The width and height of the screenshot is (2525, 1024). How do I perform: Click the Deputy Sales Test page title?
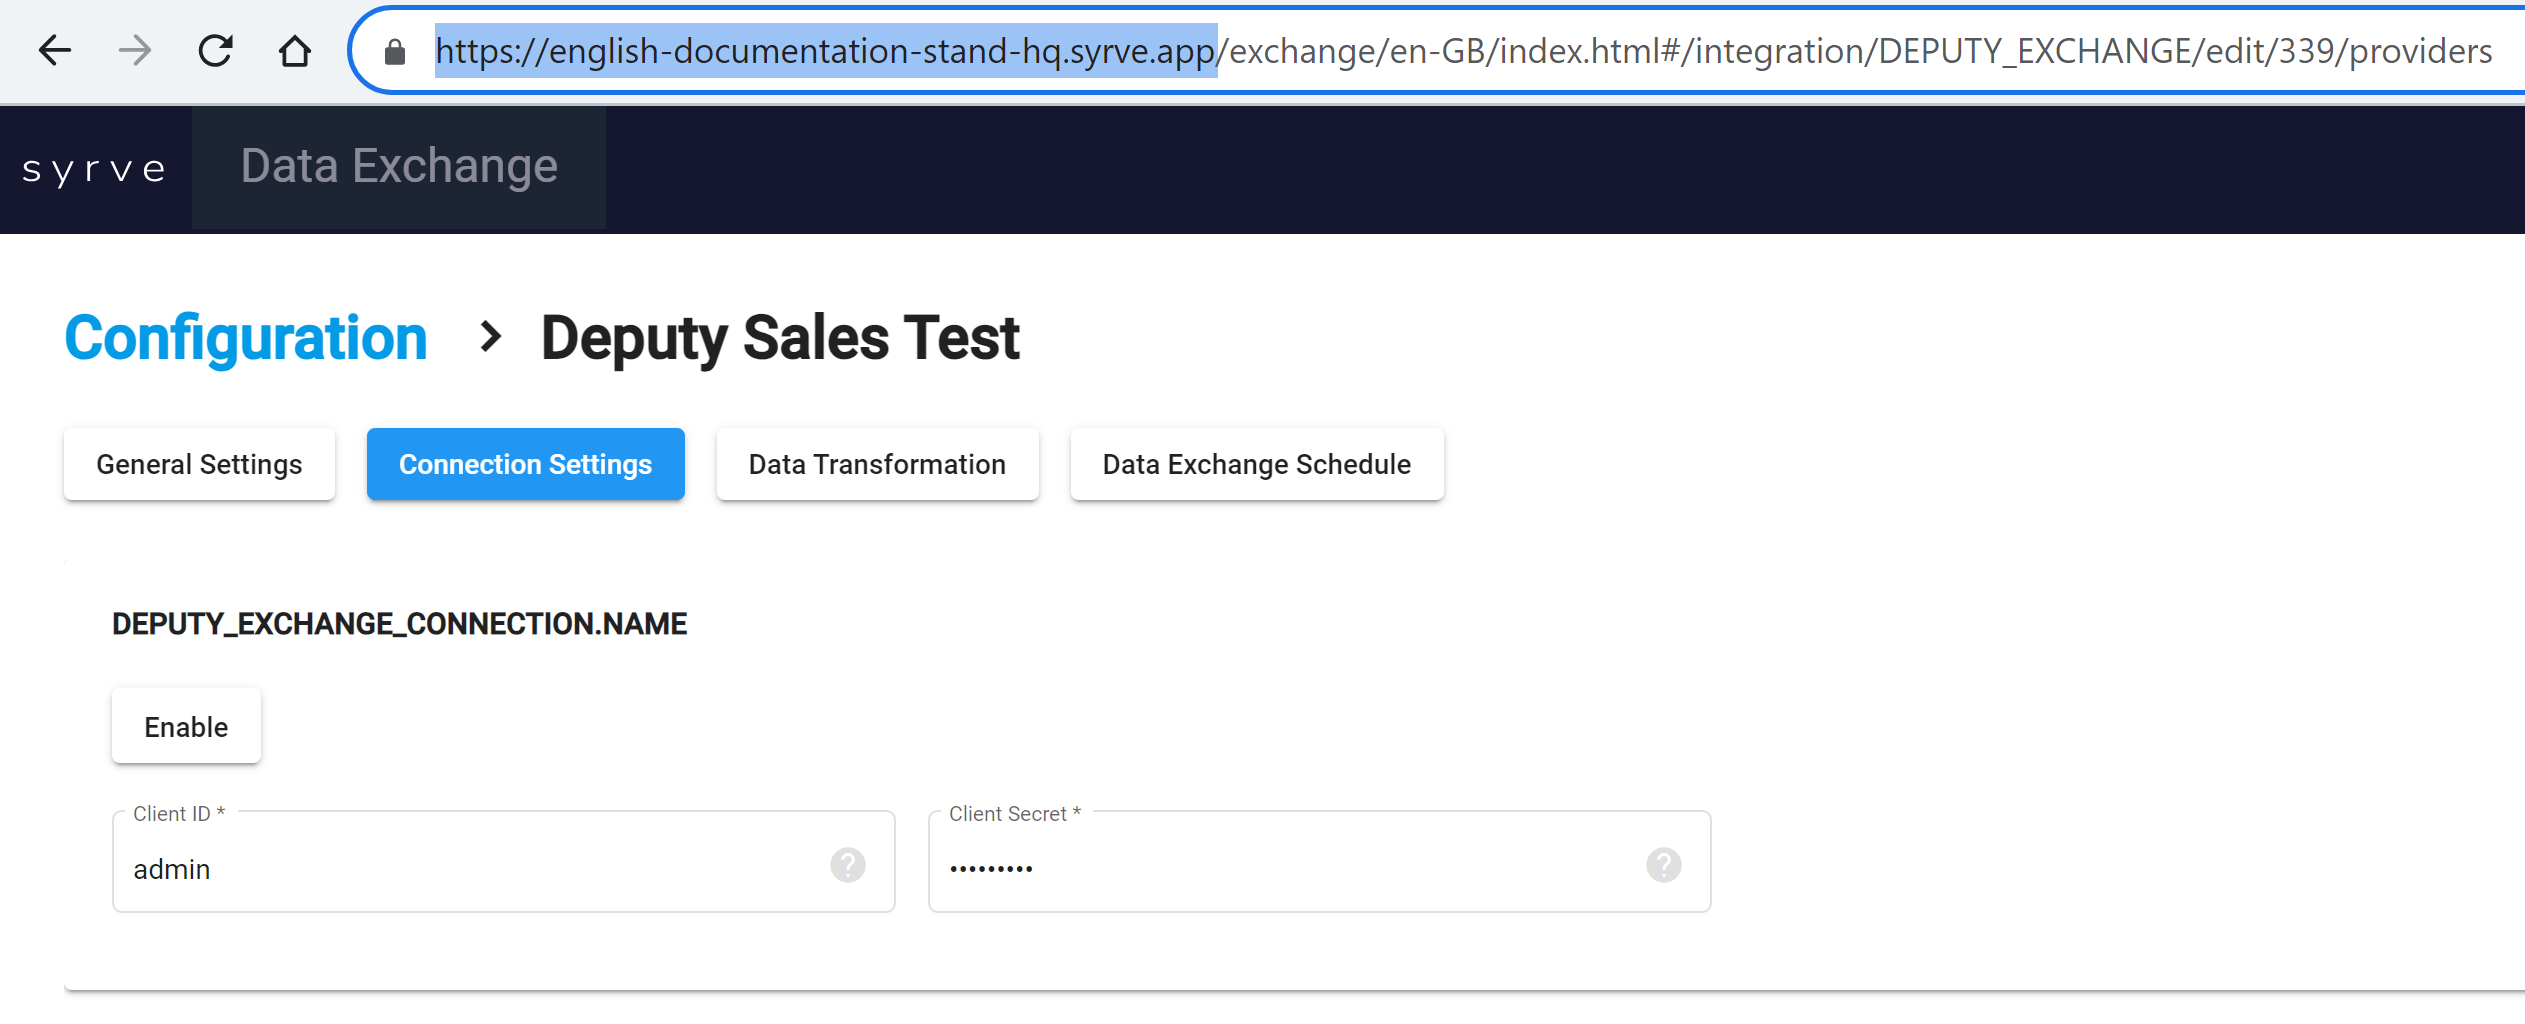click(x=780, y=338)
